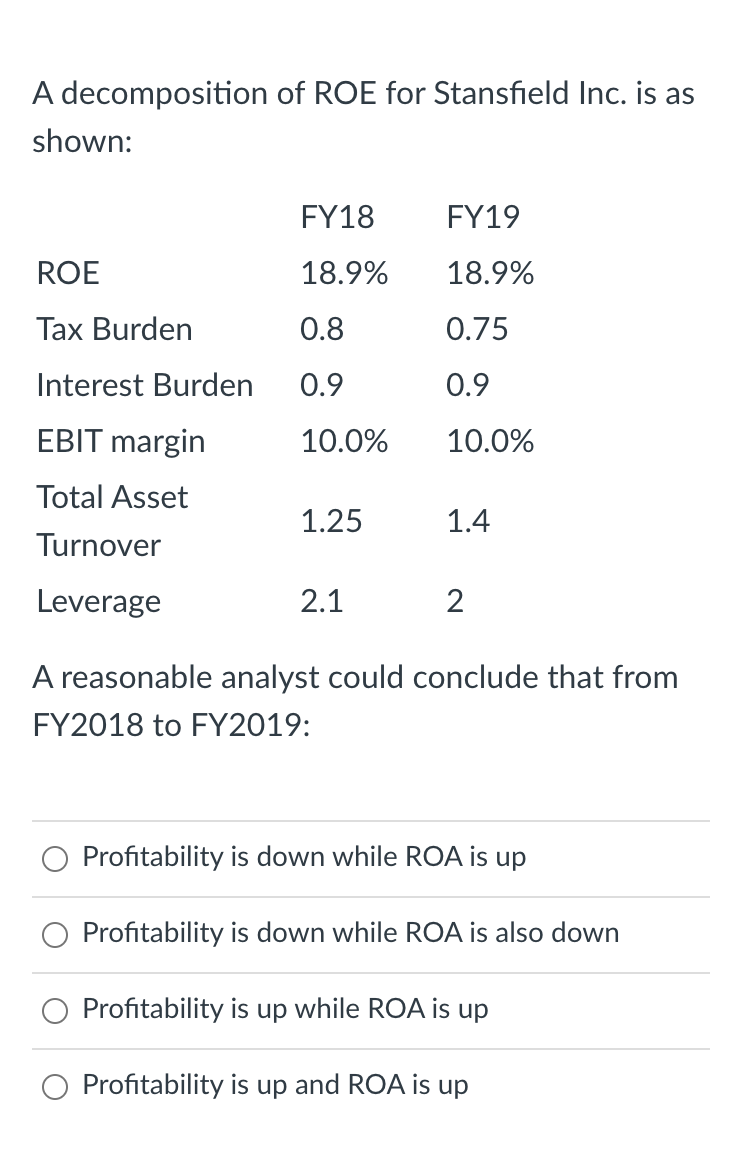Click the Leverage row label

[98, 600]
